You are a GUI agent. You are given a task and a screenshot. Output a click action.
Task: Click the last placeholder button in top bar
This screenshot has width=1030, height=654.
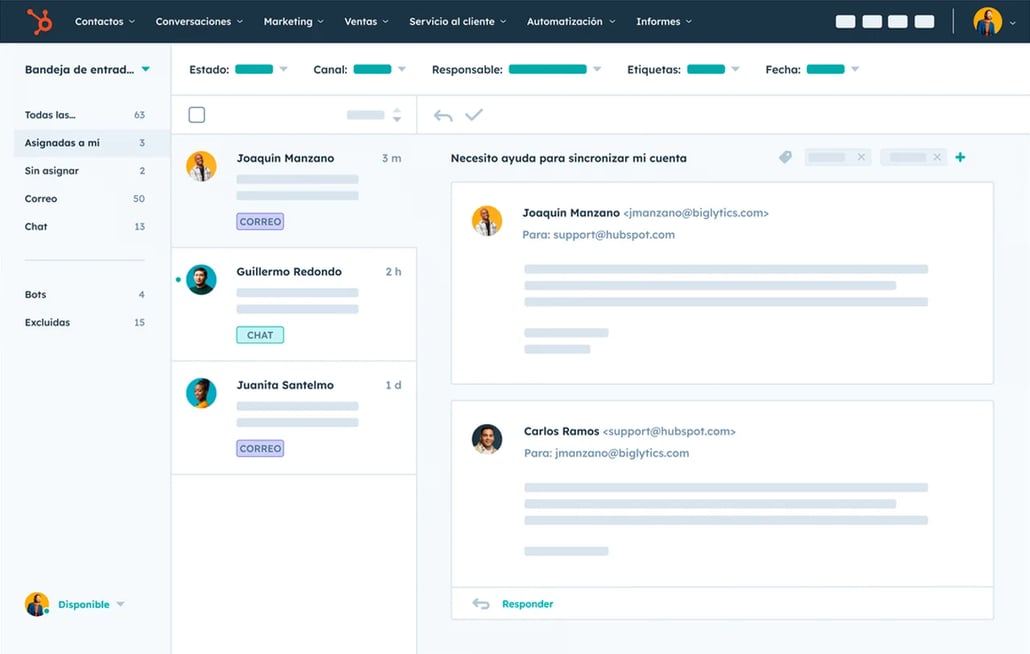(924, 22)
